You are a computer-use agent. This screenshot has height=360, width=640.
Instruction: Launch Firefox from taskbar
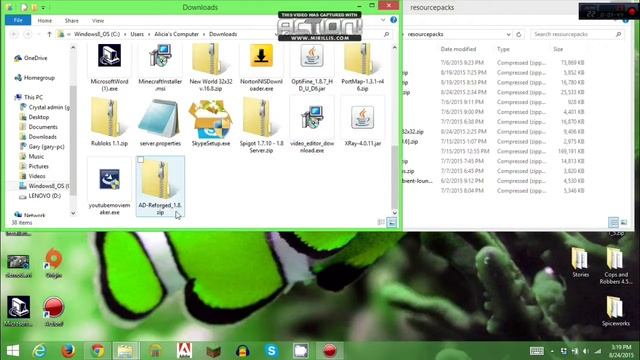click(68, 351)
